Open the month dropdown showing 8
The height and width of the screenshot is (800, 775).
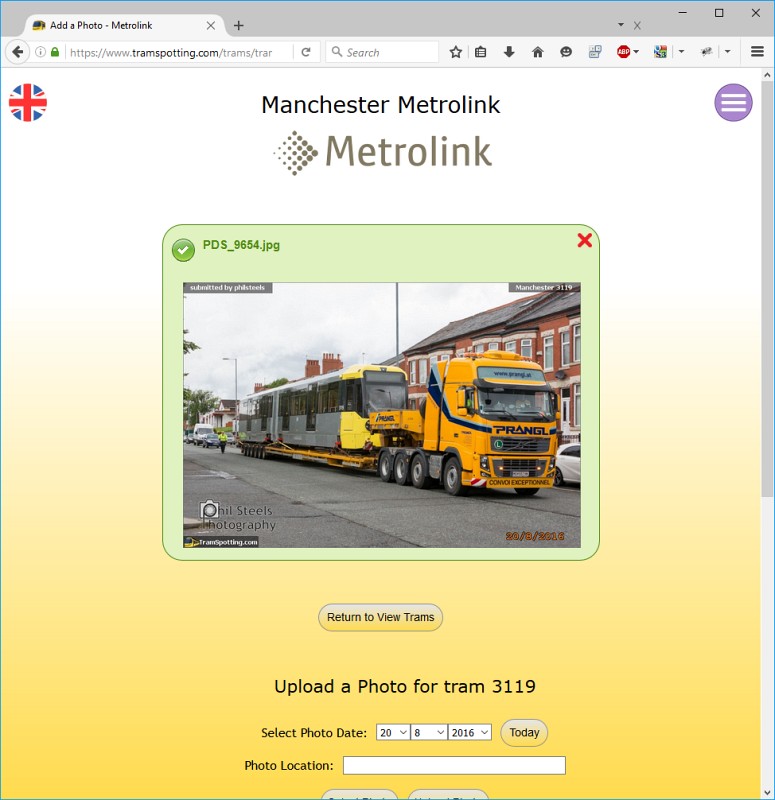pos(429,733)
